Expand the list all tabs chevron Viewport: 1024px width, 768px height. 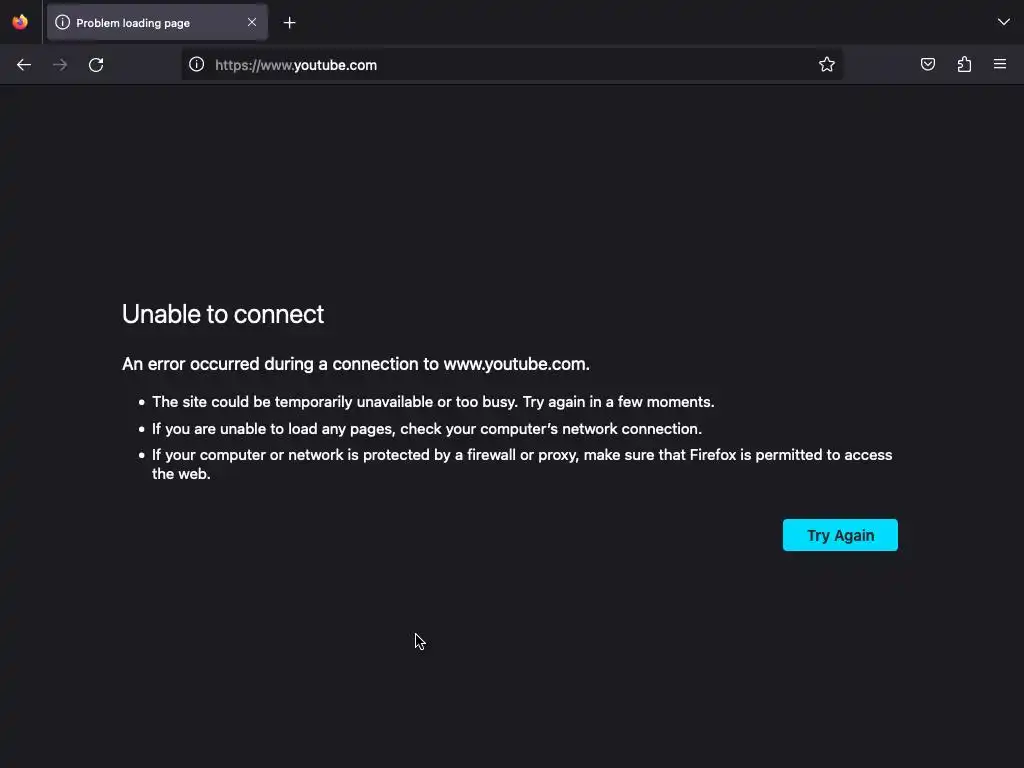[1004, 22]
